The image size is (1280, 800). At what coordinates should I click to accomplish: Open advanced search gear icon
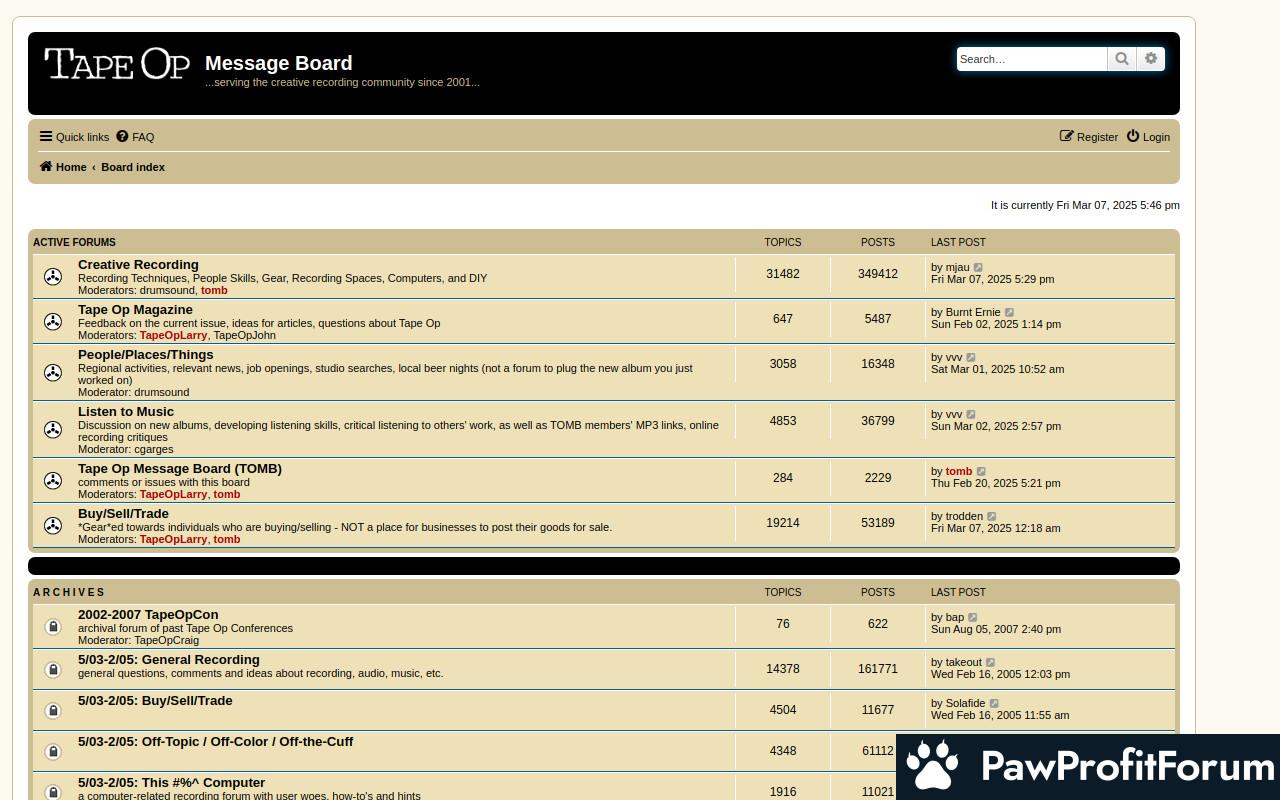point(1151,59)
